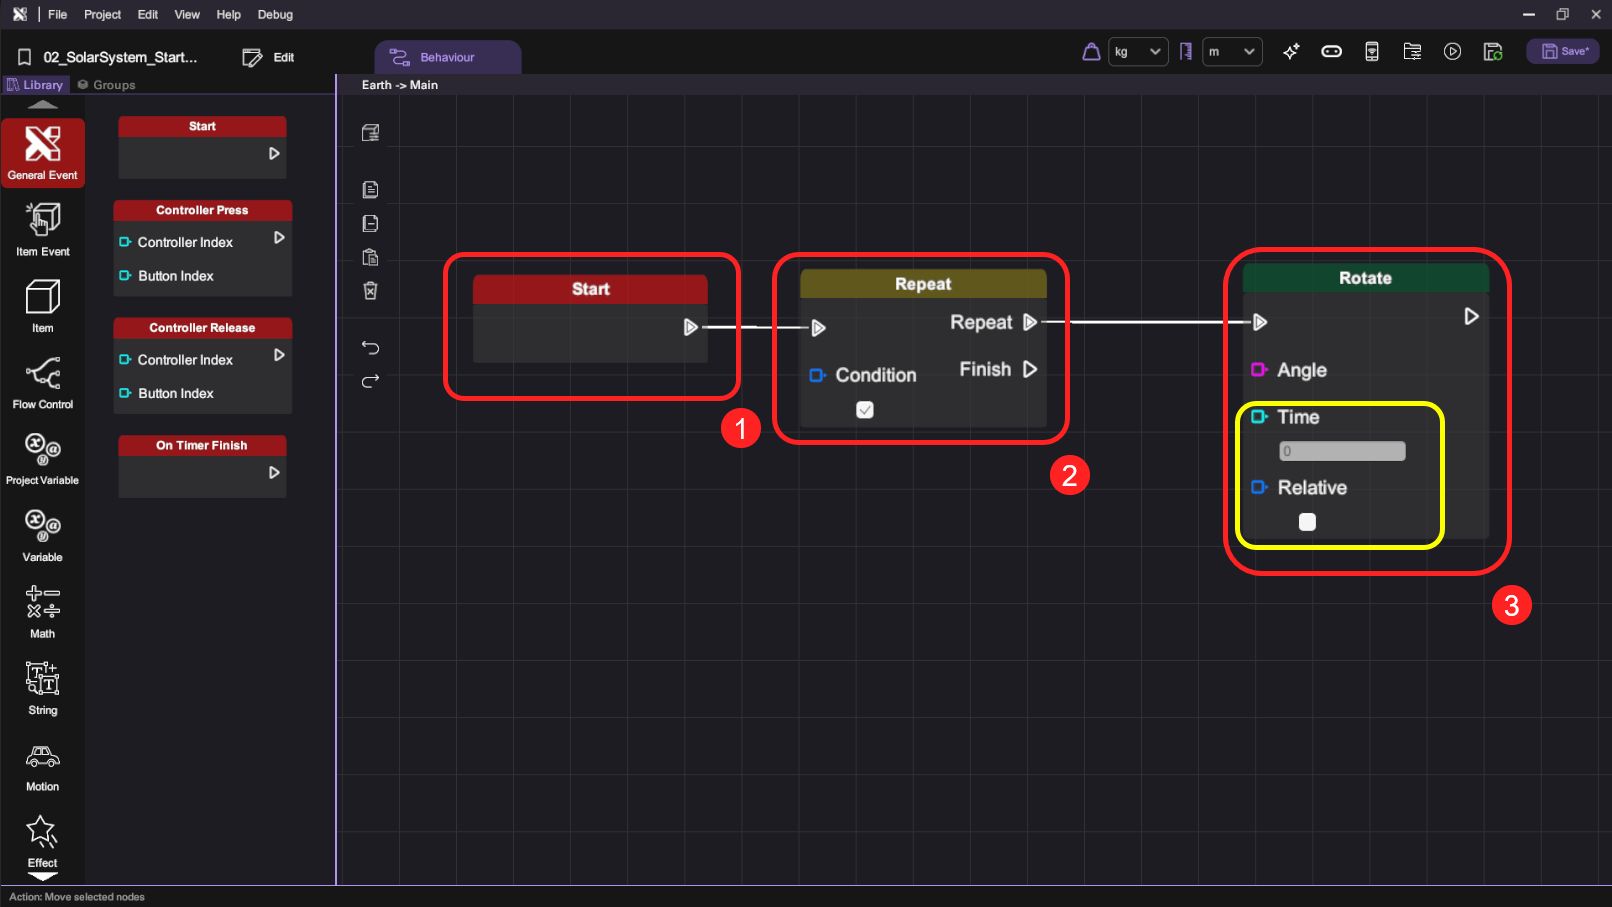The height and width of the screenshot is (907, 1612).
Task: Click the Edit button beside project name
Action: (x=269, y=58)
